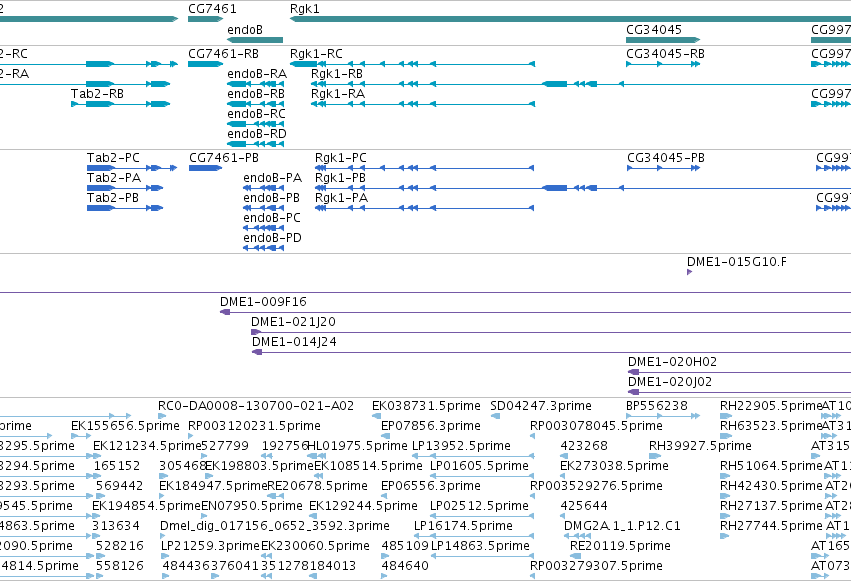
Task: Click Rgk1-PA protein label
Action: 341,198
